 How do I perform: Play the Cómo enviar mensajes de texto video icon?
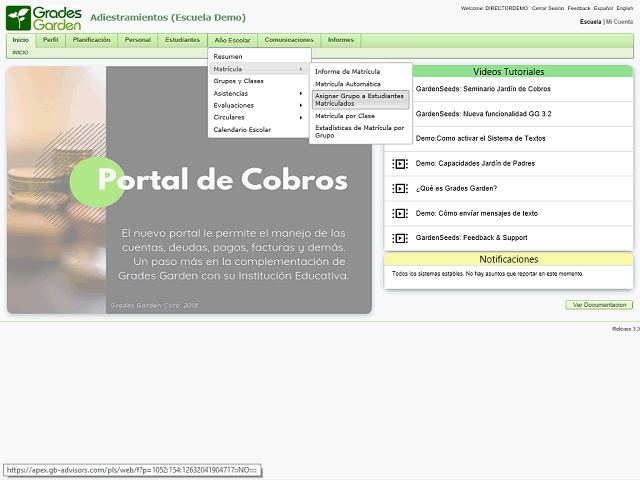click(400, 213)
